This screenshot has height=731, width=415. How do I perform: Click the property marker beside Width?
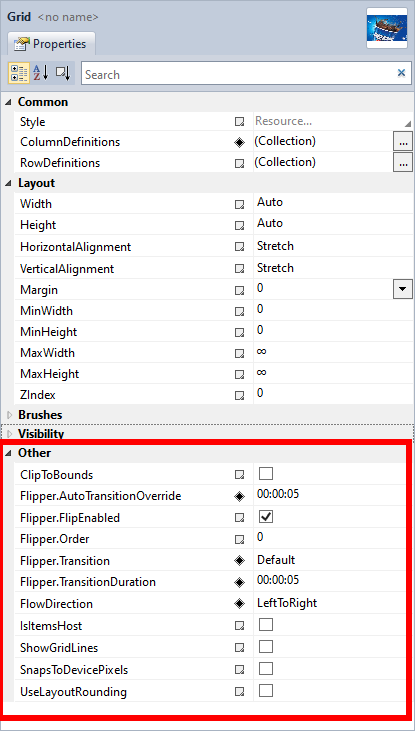click(x=239, y=205)
